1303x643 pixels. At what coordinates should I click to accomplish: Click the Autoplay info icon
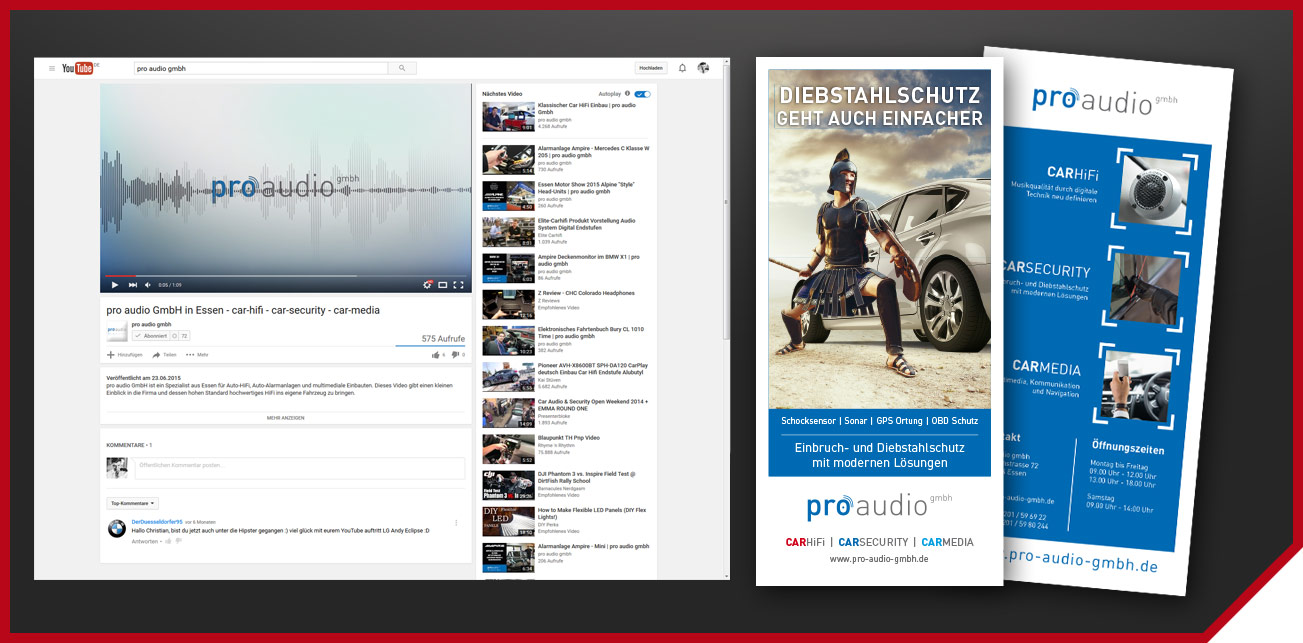click(x=627, y=93)
